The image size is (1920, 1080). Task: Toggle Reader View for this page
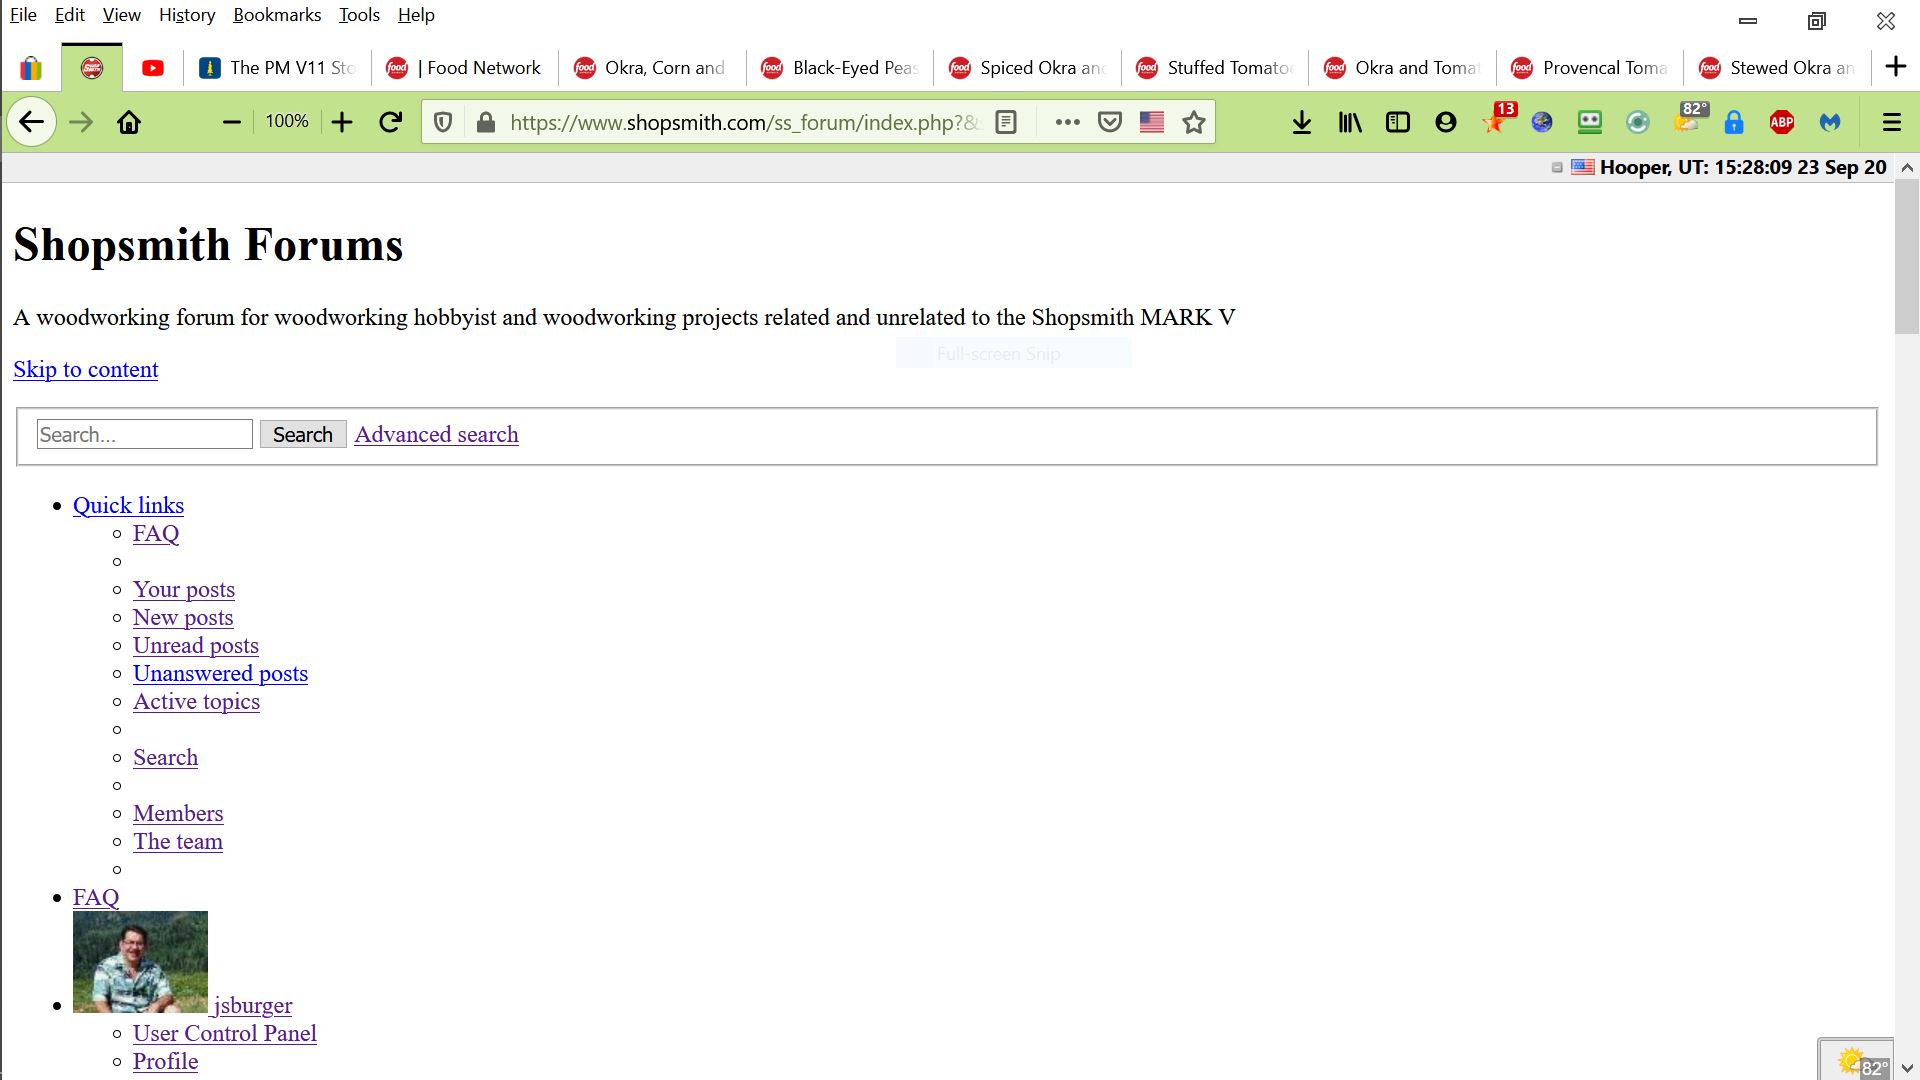(1006, 122)
